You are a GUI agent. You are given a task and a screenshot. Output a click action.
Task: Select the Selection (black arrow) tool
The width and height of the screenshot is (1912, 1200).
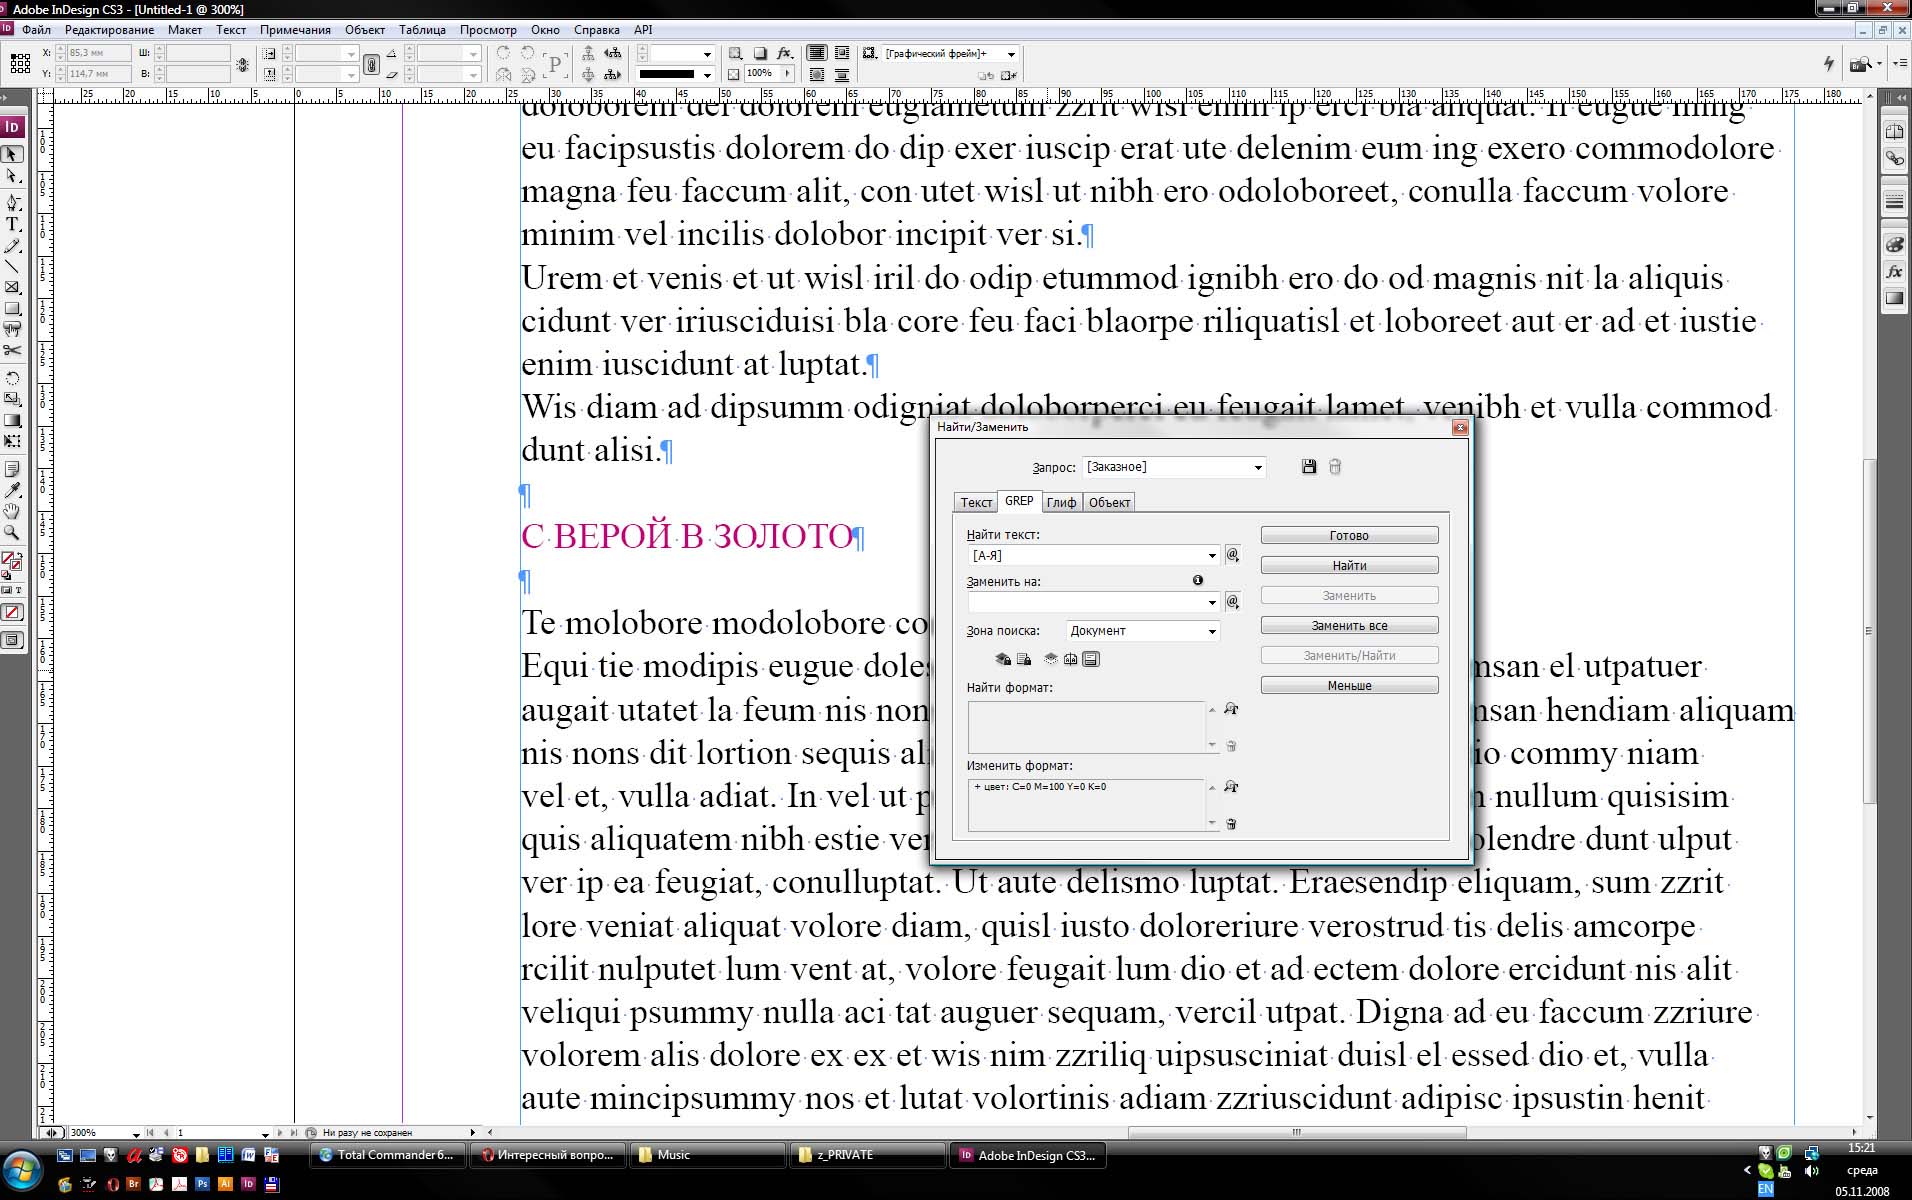click(x=12, y=155)
